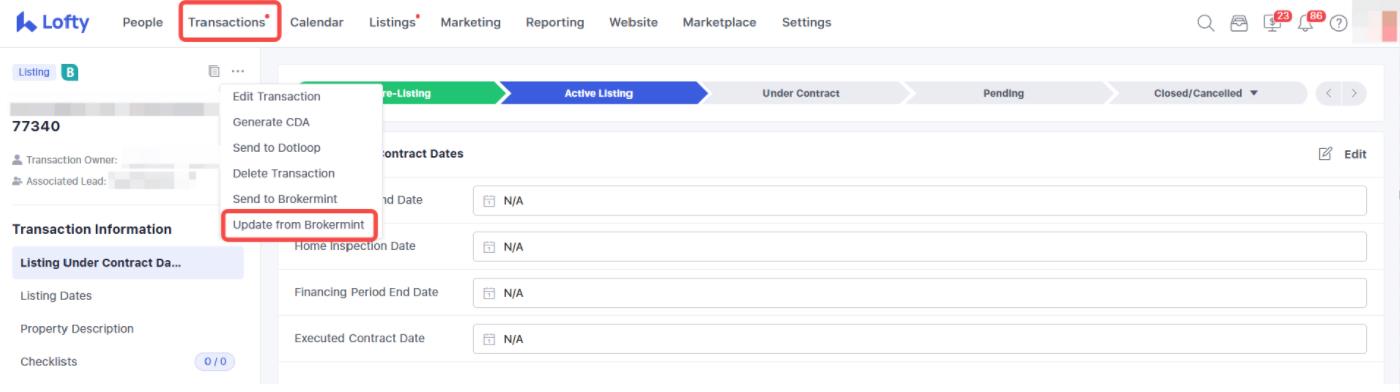Click calendar icon in Home Inspection Date field
This screenshot has width=1400, height=392.
(x=489, y=247)
